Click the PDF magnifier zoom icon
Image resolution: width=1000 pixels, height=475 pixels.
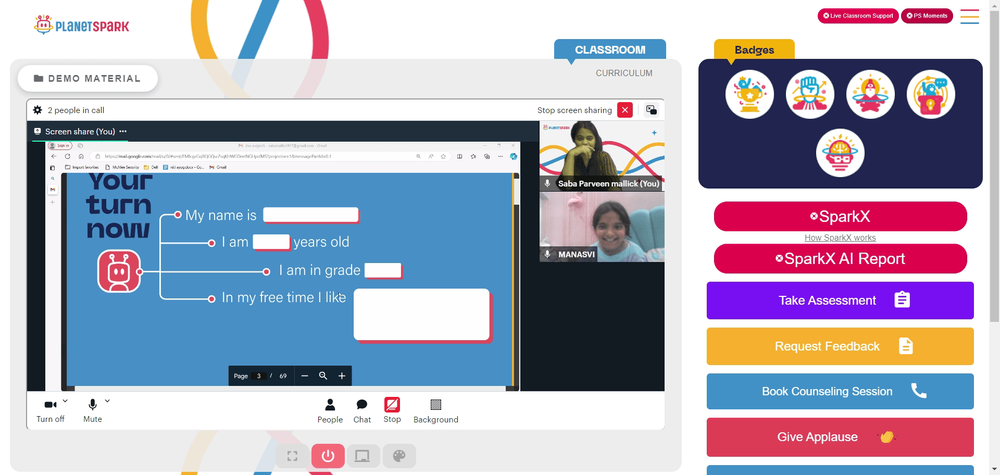pyautogui.click(x=323, y=376)
